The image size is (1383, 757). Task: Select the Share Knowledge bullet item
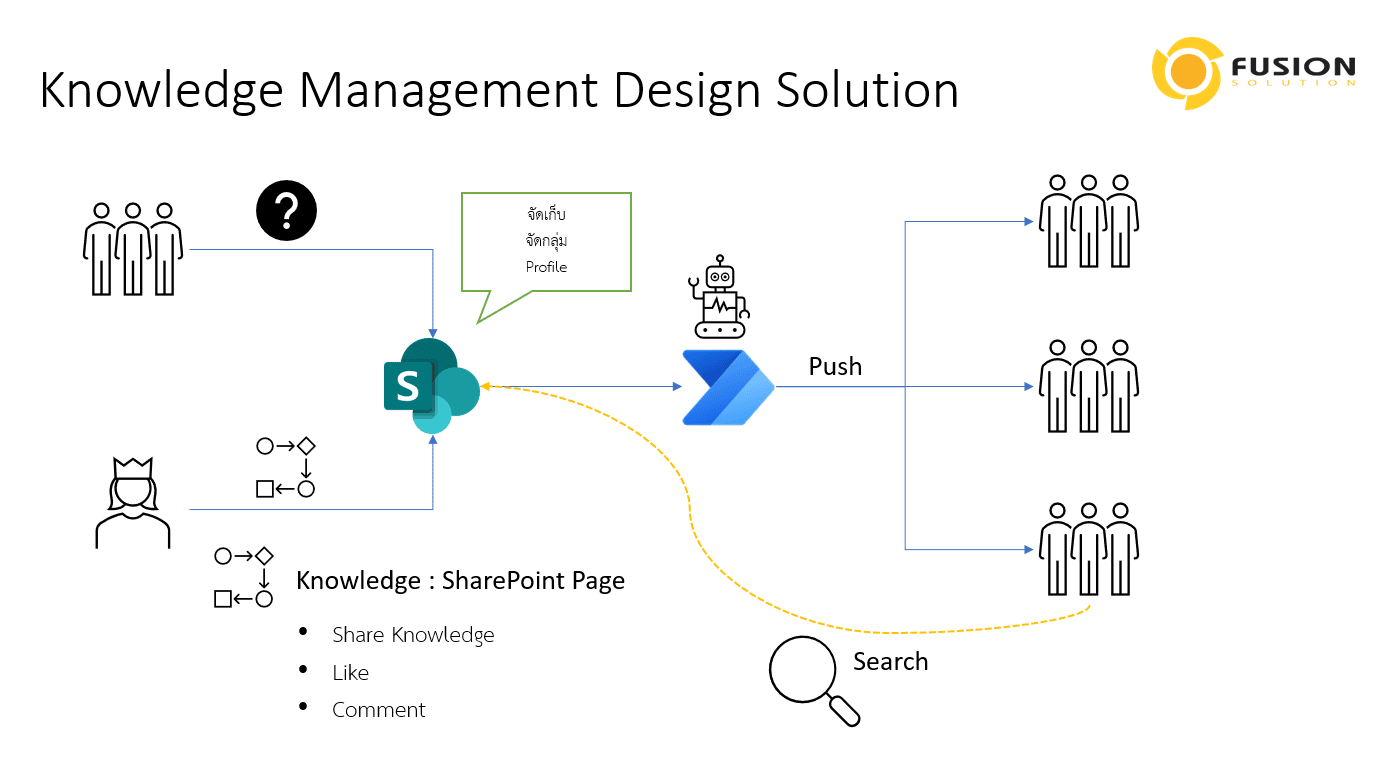tap(413, 634)
